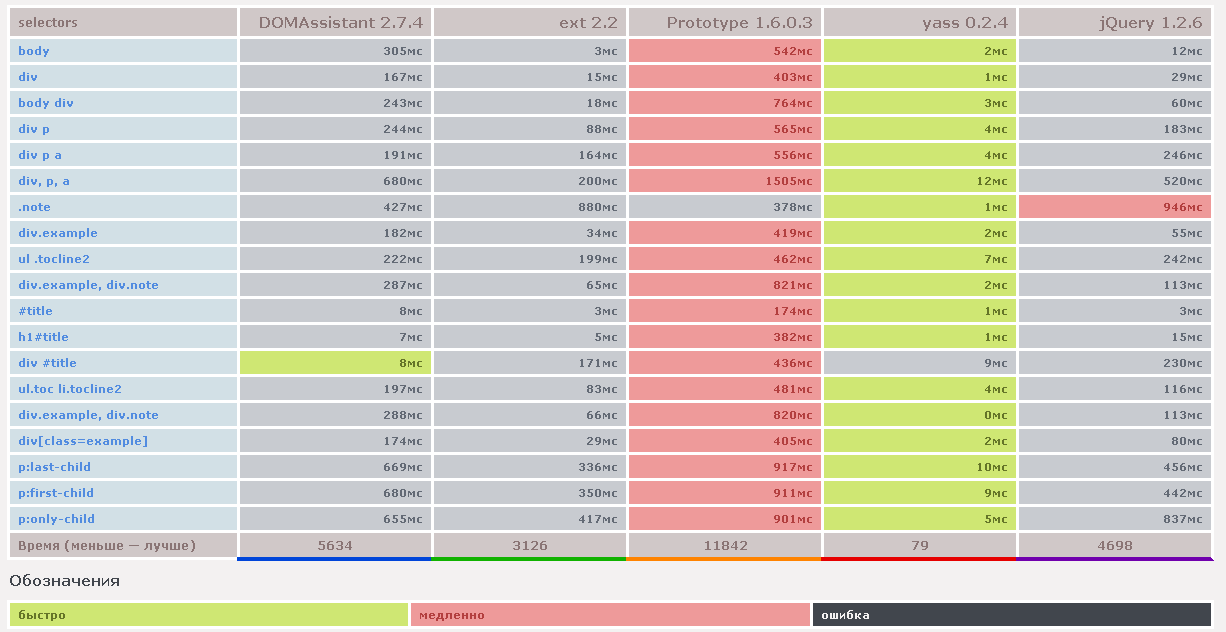1226x632 pixels.
Task: Open the ul.toc li.tocline2 selector link
Action: [x=70, y=389]
